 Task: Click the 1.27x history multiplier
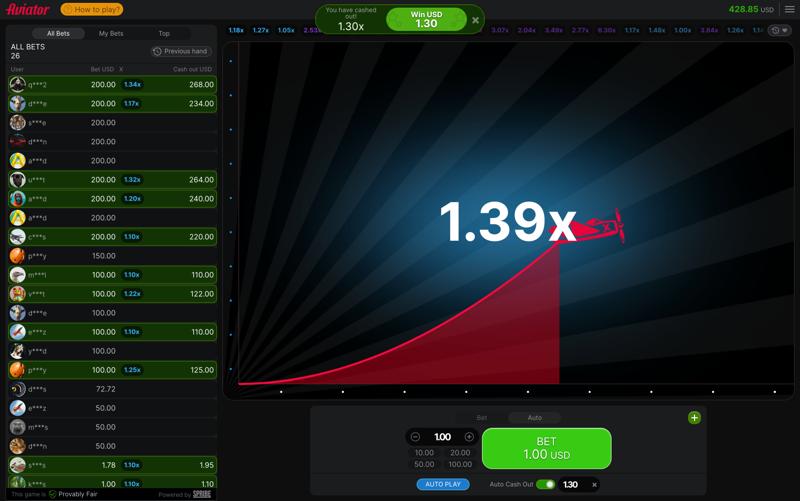(x=261, y=30)
